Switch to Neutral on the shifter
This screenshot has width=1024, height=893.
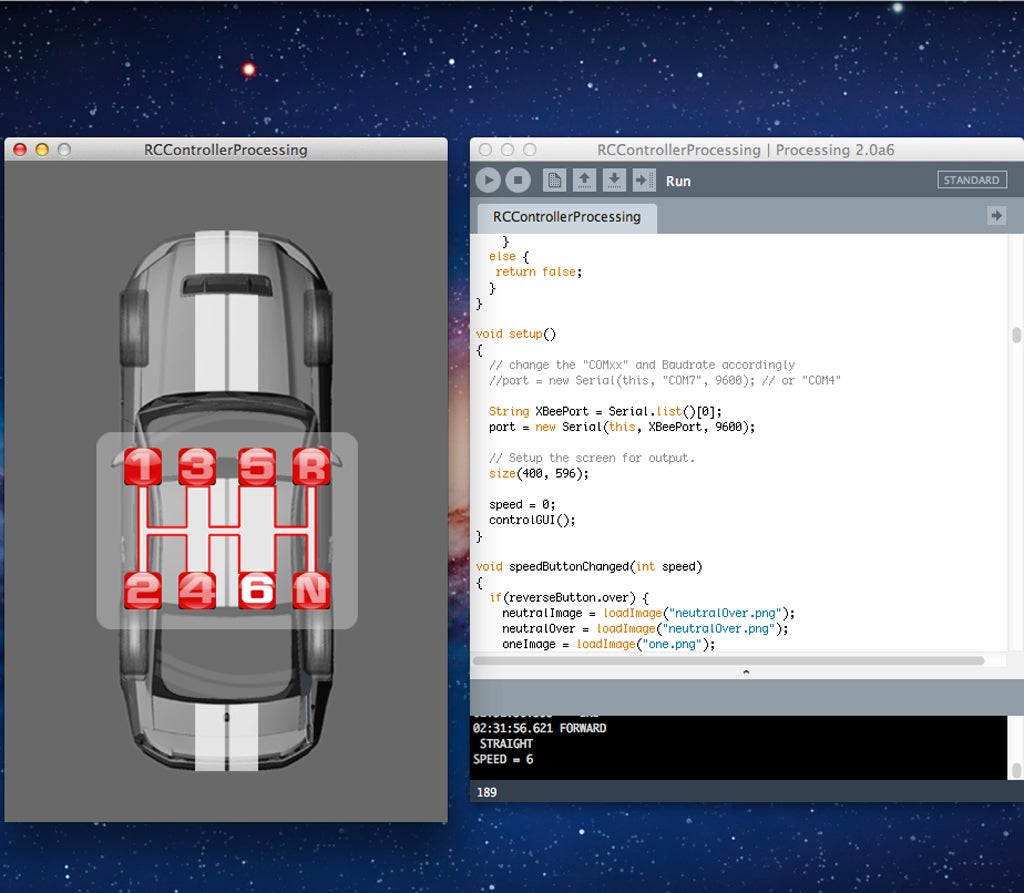click(311, 592)
